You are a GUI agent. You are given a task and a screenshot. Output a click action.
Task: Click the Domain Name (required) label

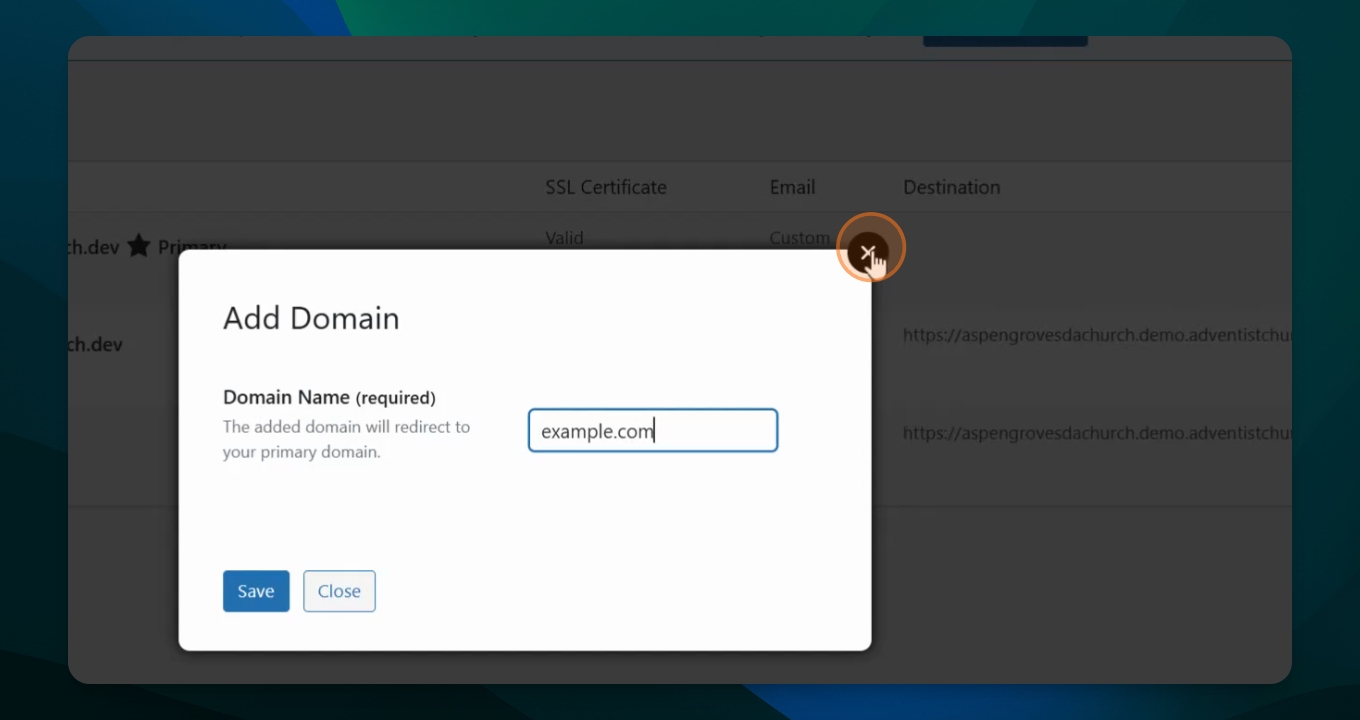coord(329,397)
